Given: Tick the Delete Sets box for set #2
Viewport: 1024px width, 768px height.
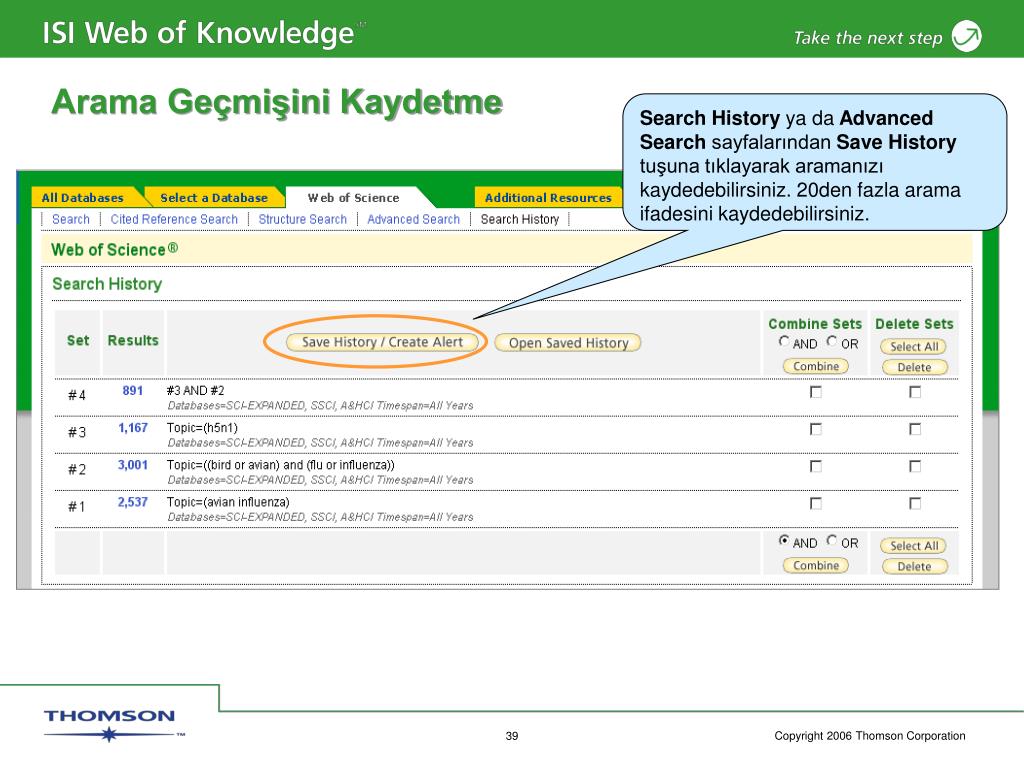Looking at the screenshot, I should pyautogui.click(x=915, y=466).
